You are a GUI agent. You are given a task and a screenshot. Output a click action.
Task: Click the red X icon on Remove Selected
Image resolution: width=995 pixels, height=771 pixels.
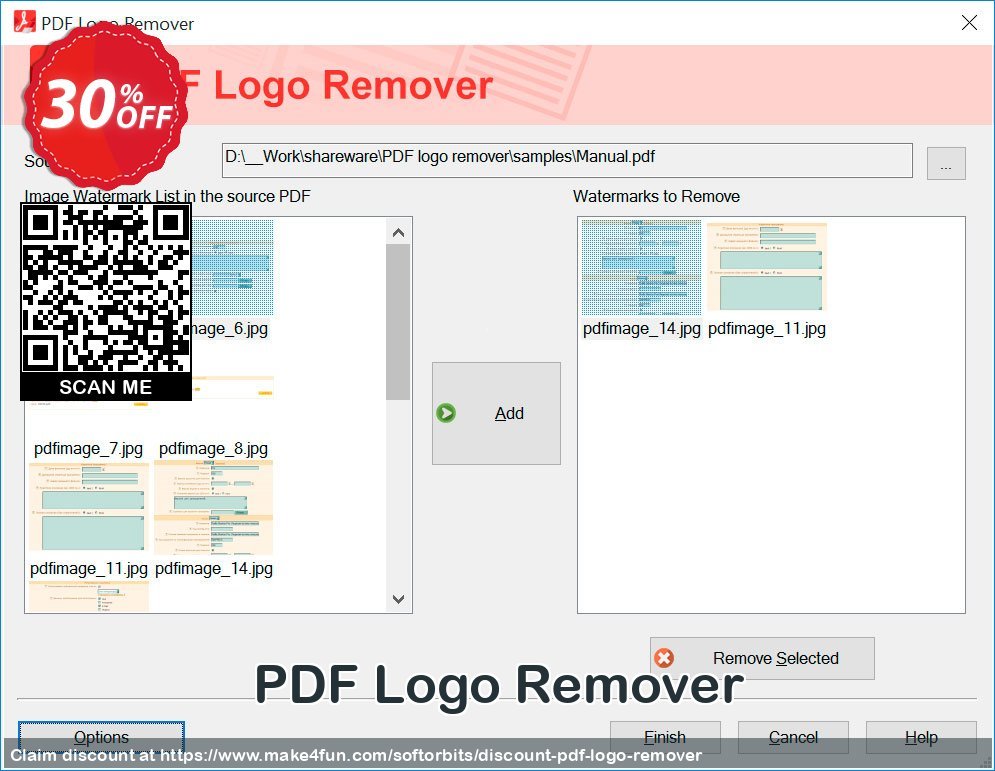point(664,657)
